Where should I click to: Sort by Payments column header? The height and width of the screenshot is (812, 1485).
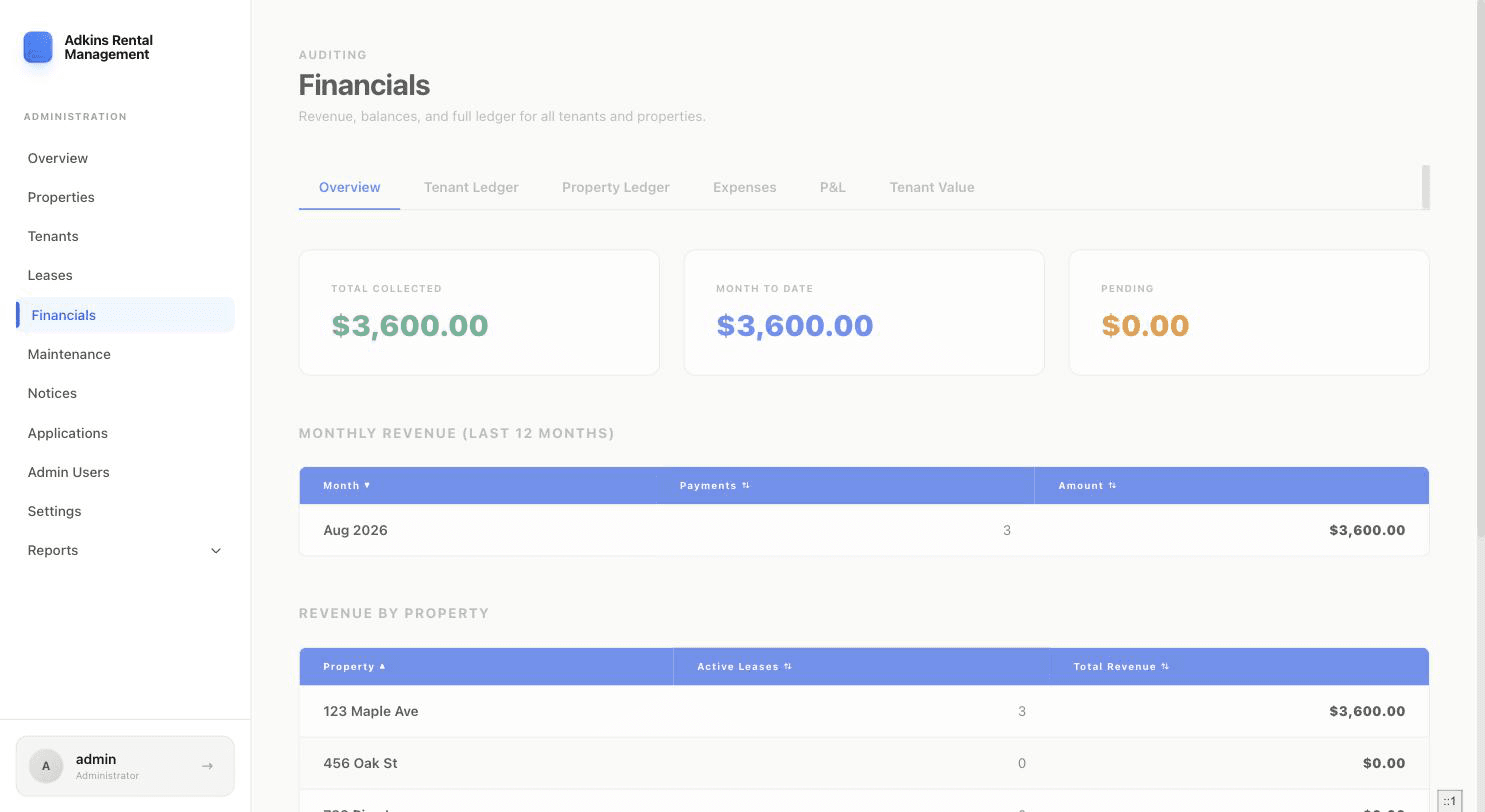(x=714, y=486)
